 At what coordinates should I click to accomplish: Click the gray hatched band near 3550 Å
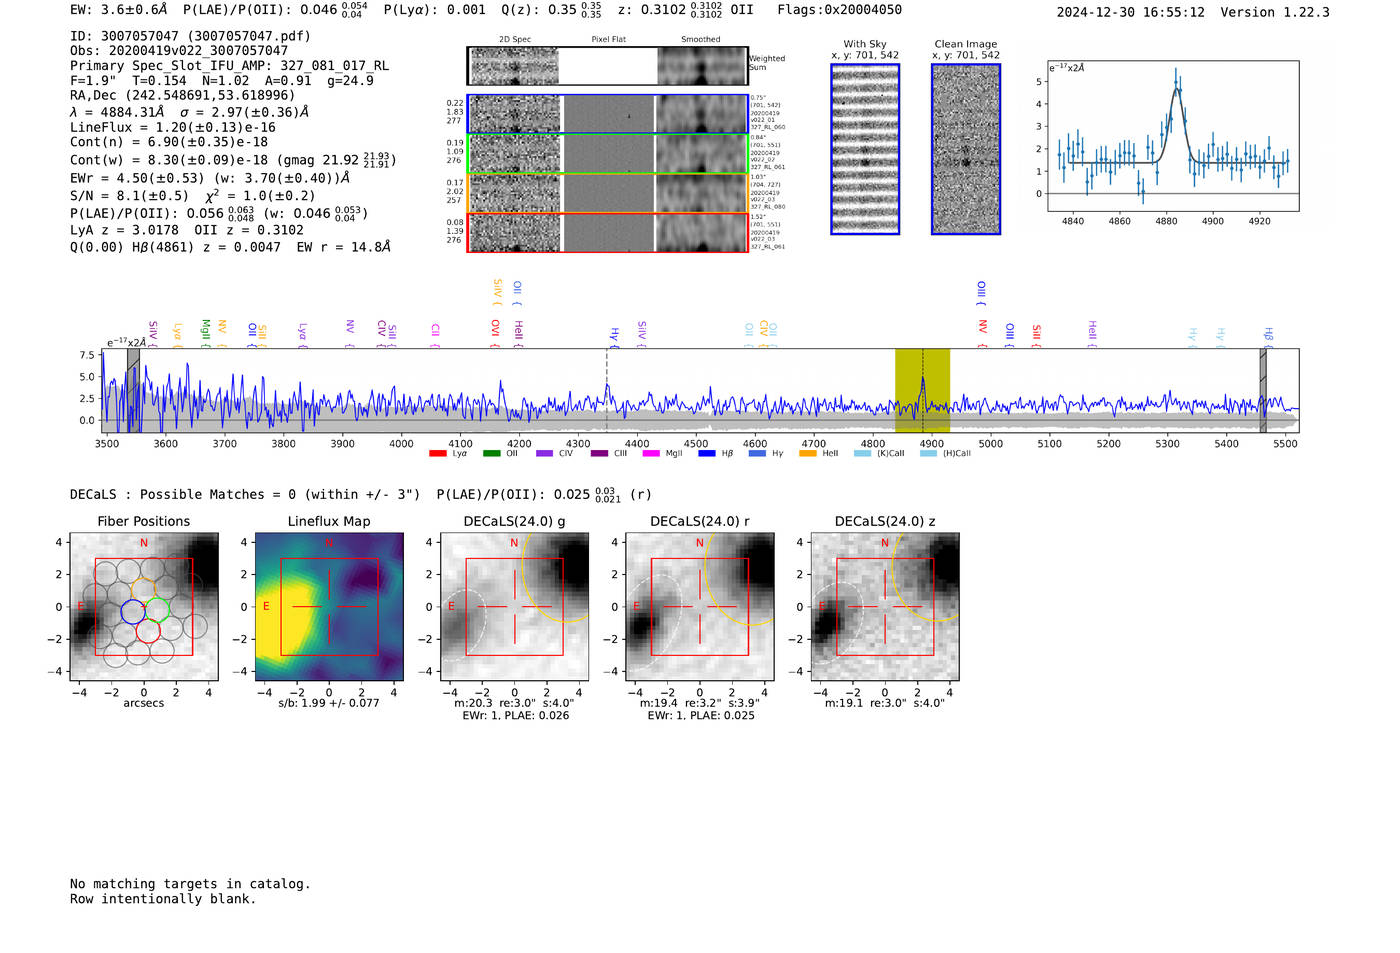[133, 390]
